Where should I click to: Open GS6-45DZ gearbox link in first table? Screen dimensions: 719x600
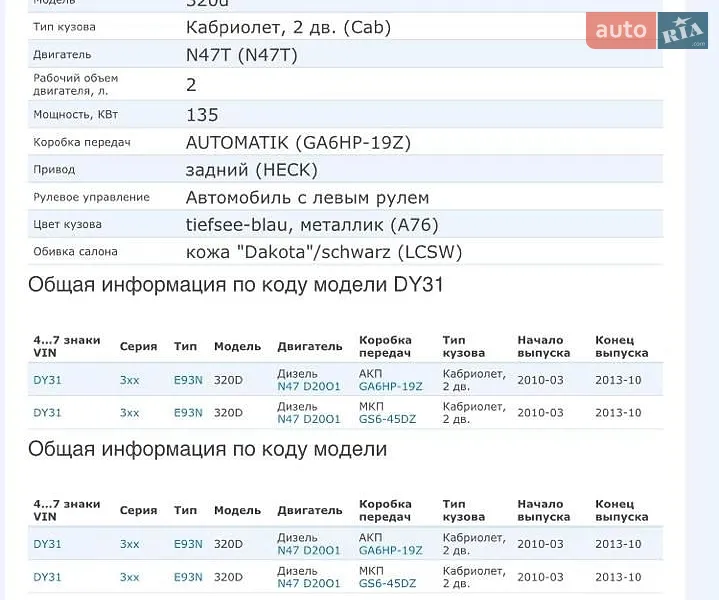[387, 419]
